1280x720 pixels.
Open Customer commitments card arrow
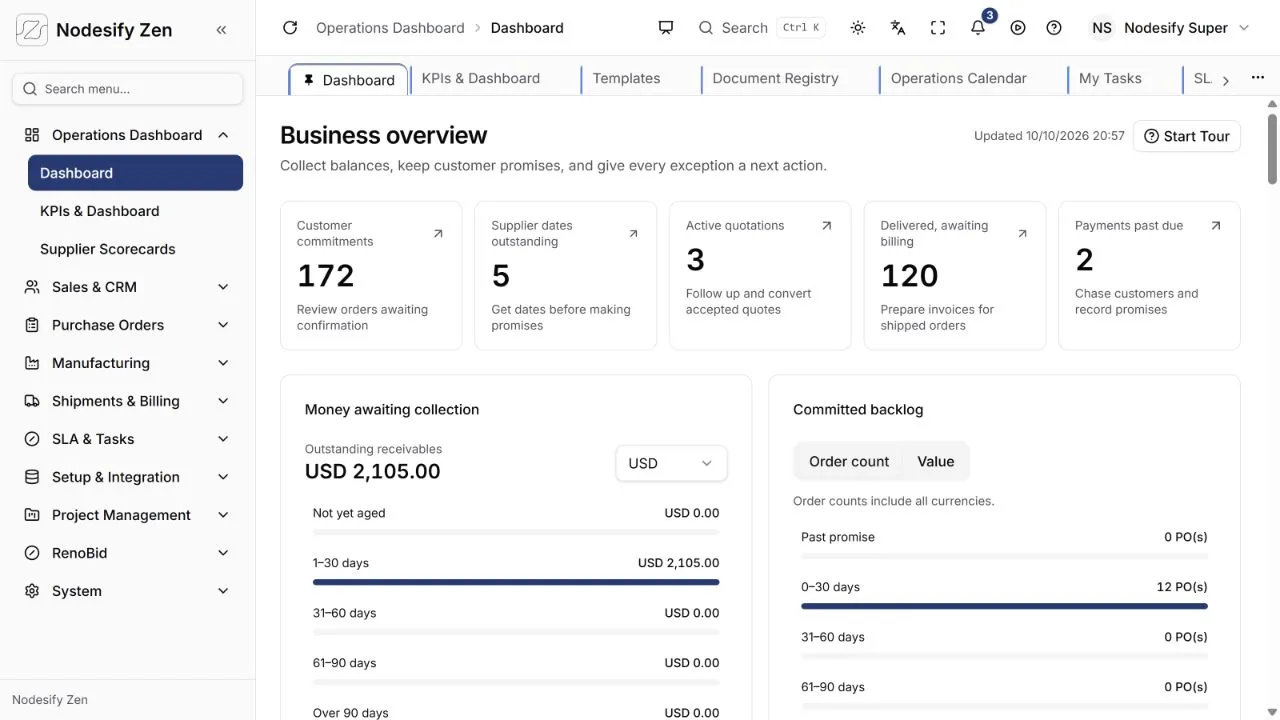pos(438,233)
